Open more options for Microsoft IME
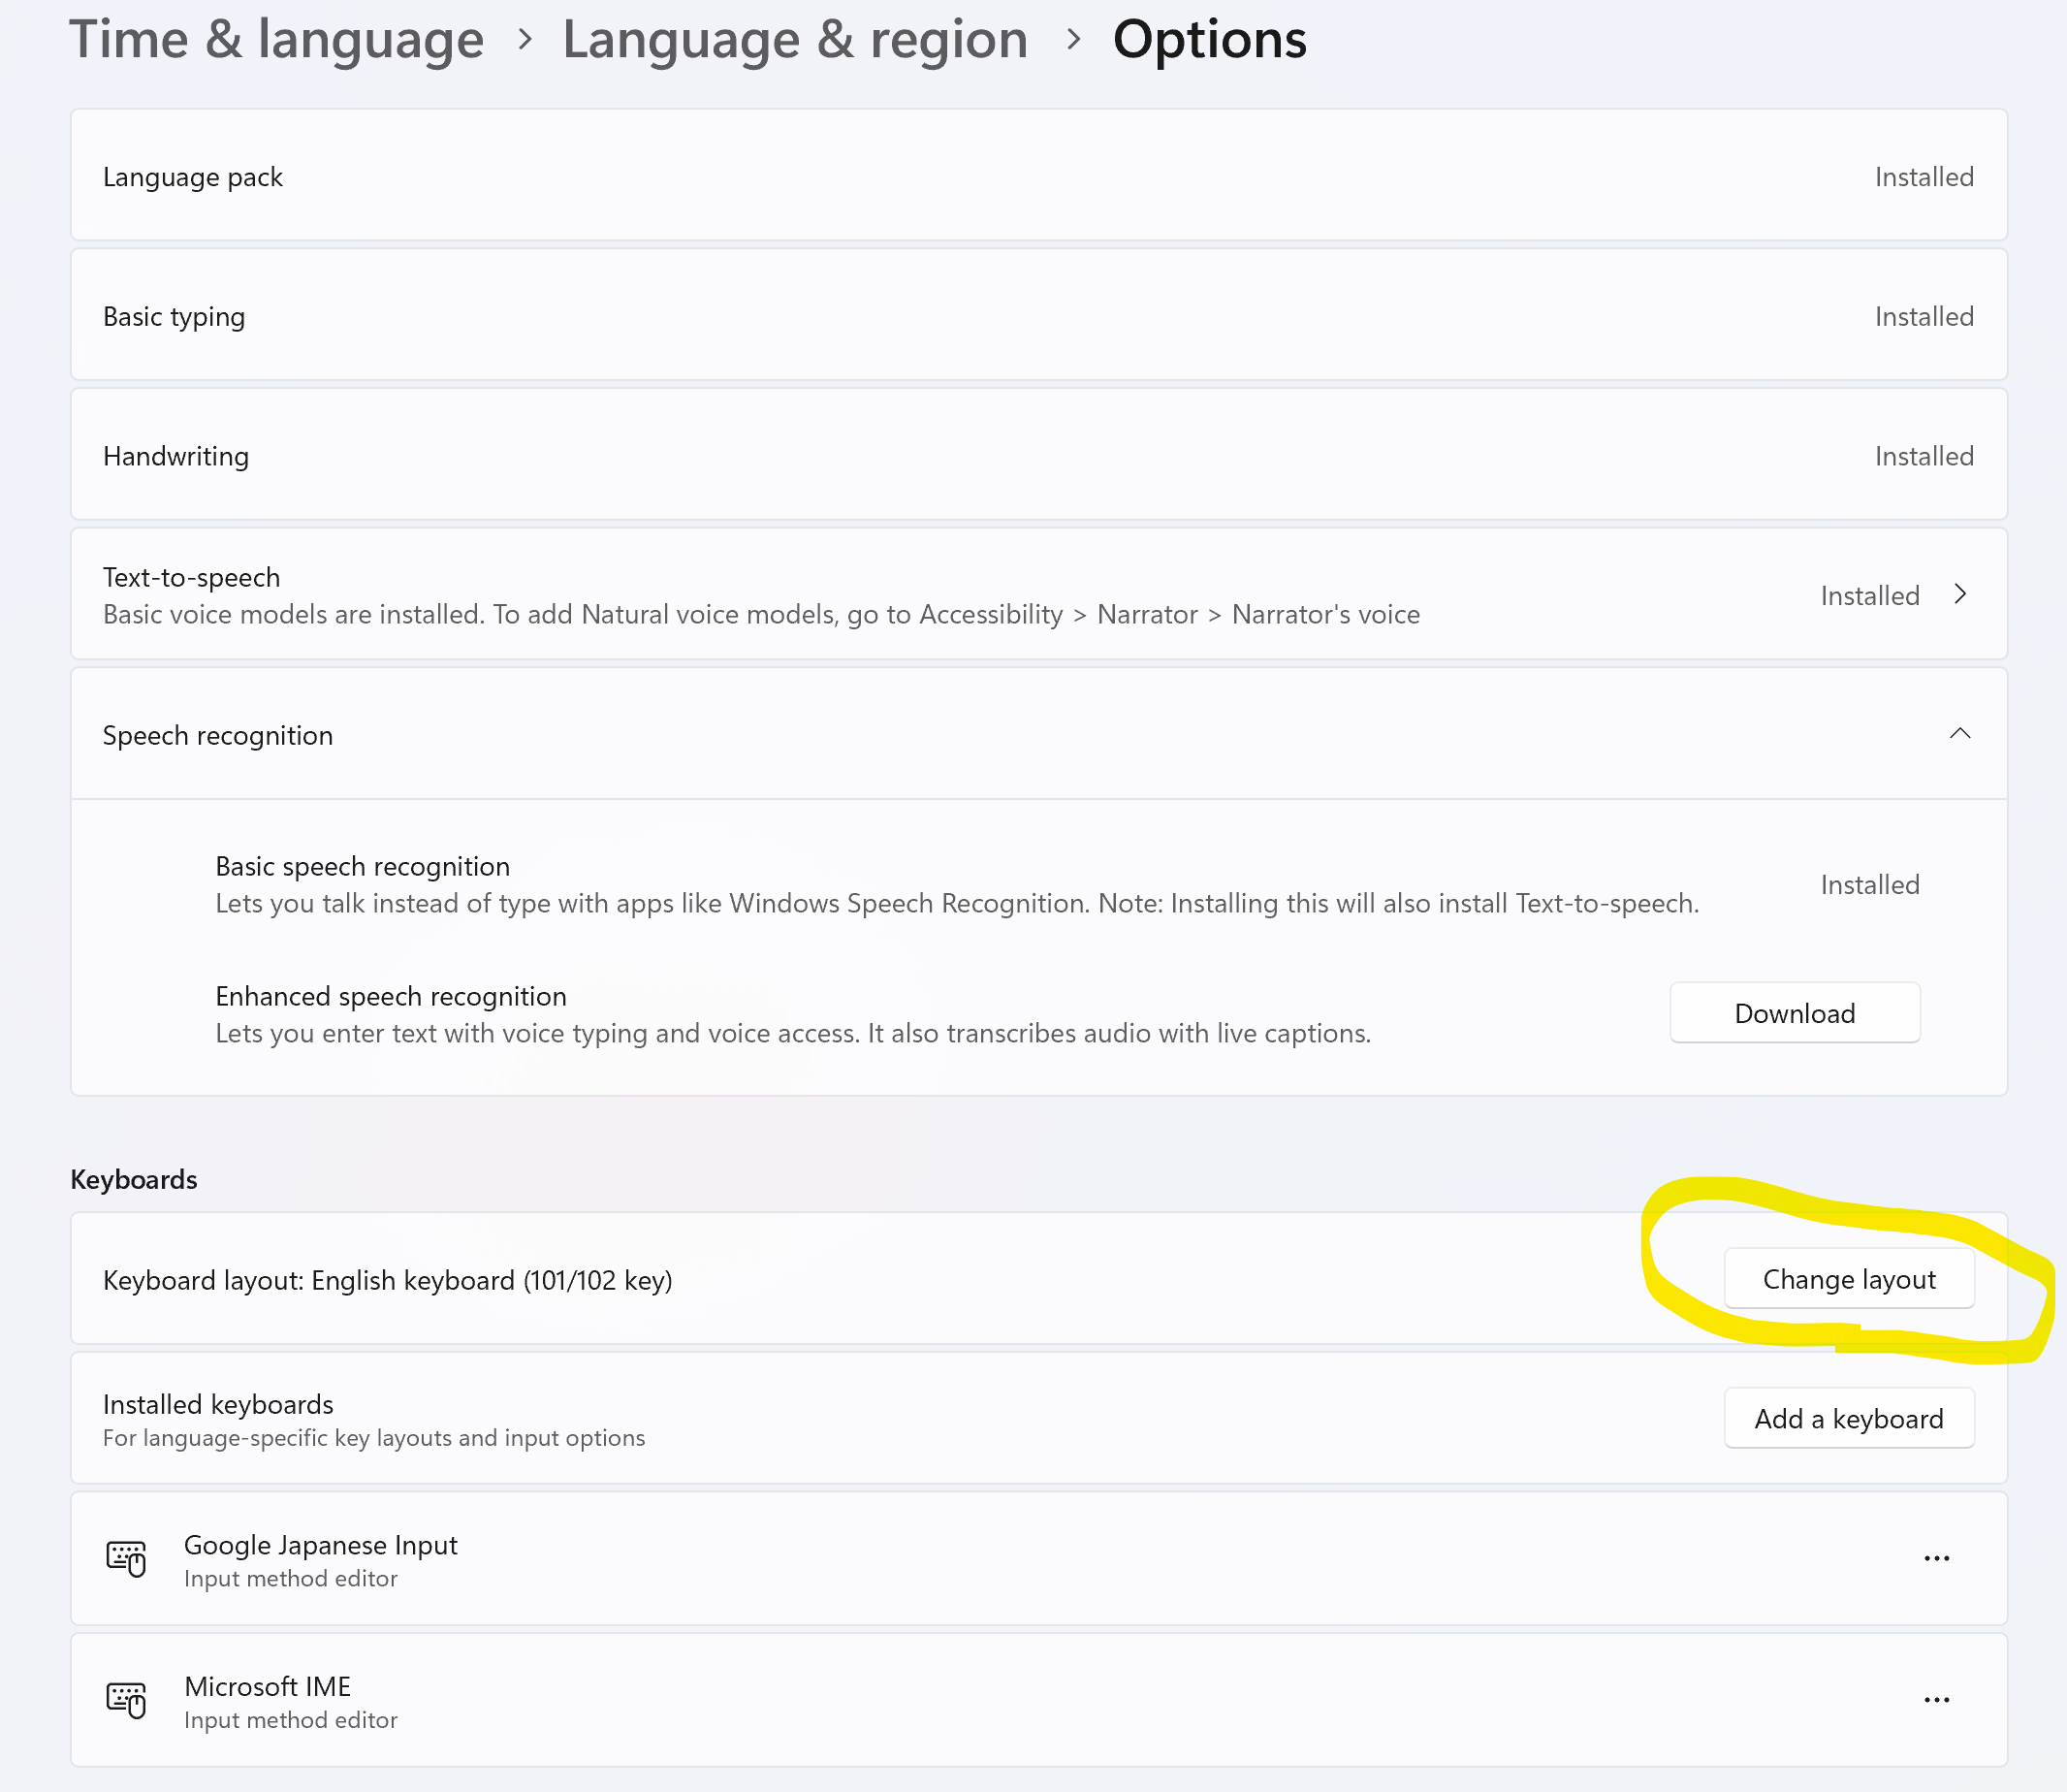 (x=1936, y=1700)
